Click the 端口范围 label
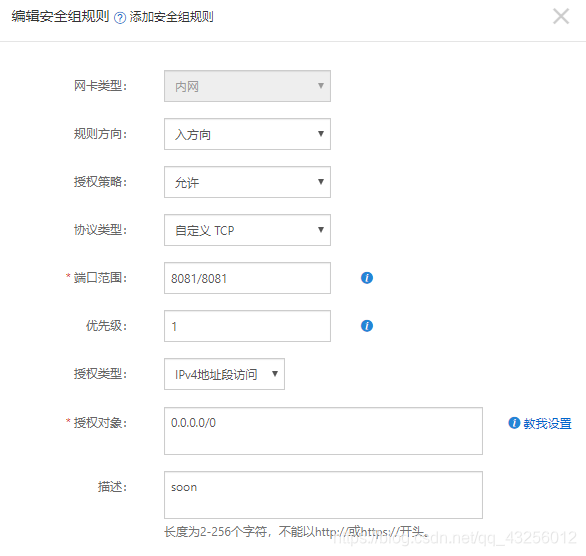Viewport: 586px width, 556px height. pyautogui.click(x=100, y=278)
